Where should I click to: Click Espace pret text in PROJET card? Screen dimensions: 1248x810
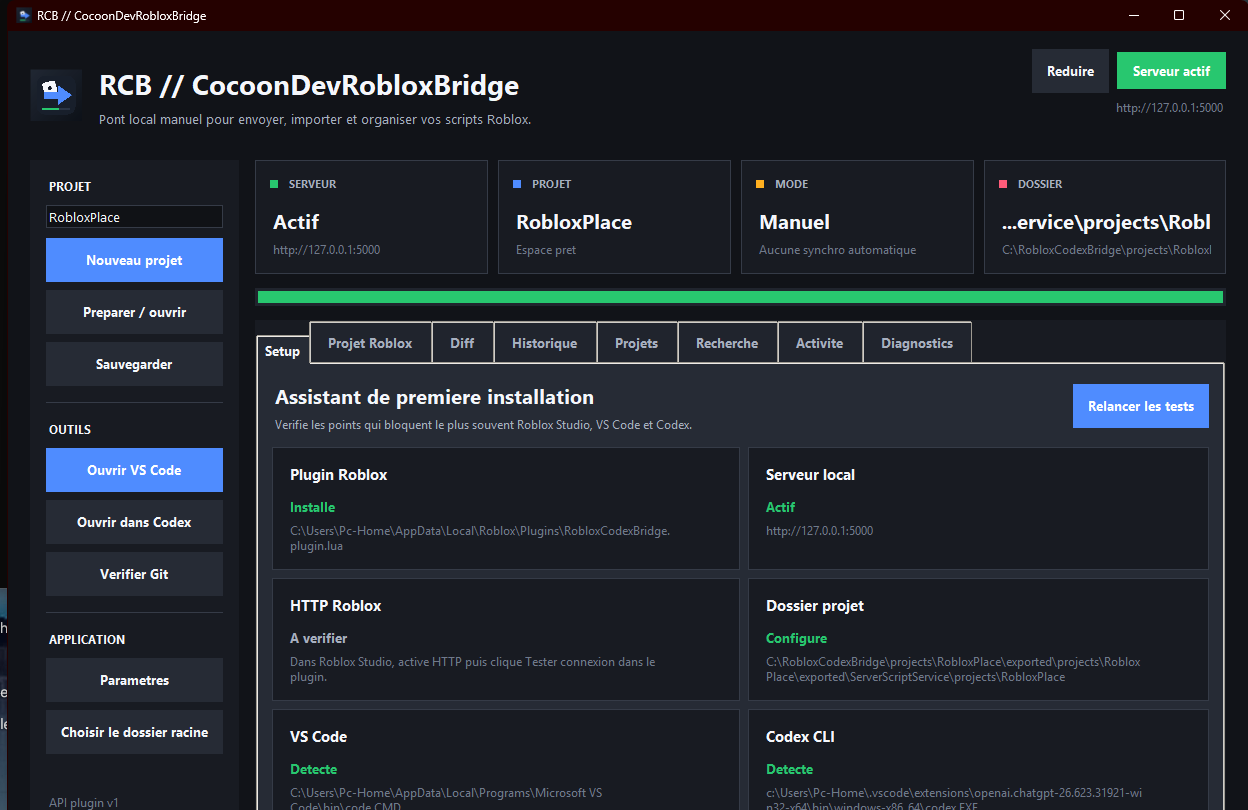pyautogui.click(x=546, y=250)
